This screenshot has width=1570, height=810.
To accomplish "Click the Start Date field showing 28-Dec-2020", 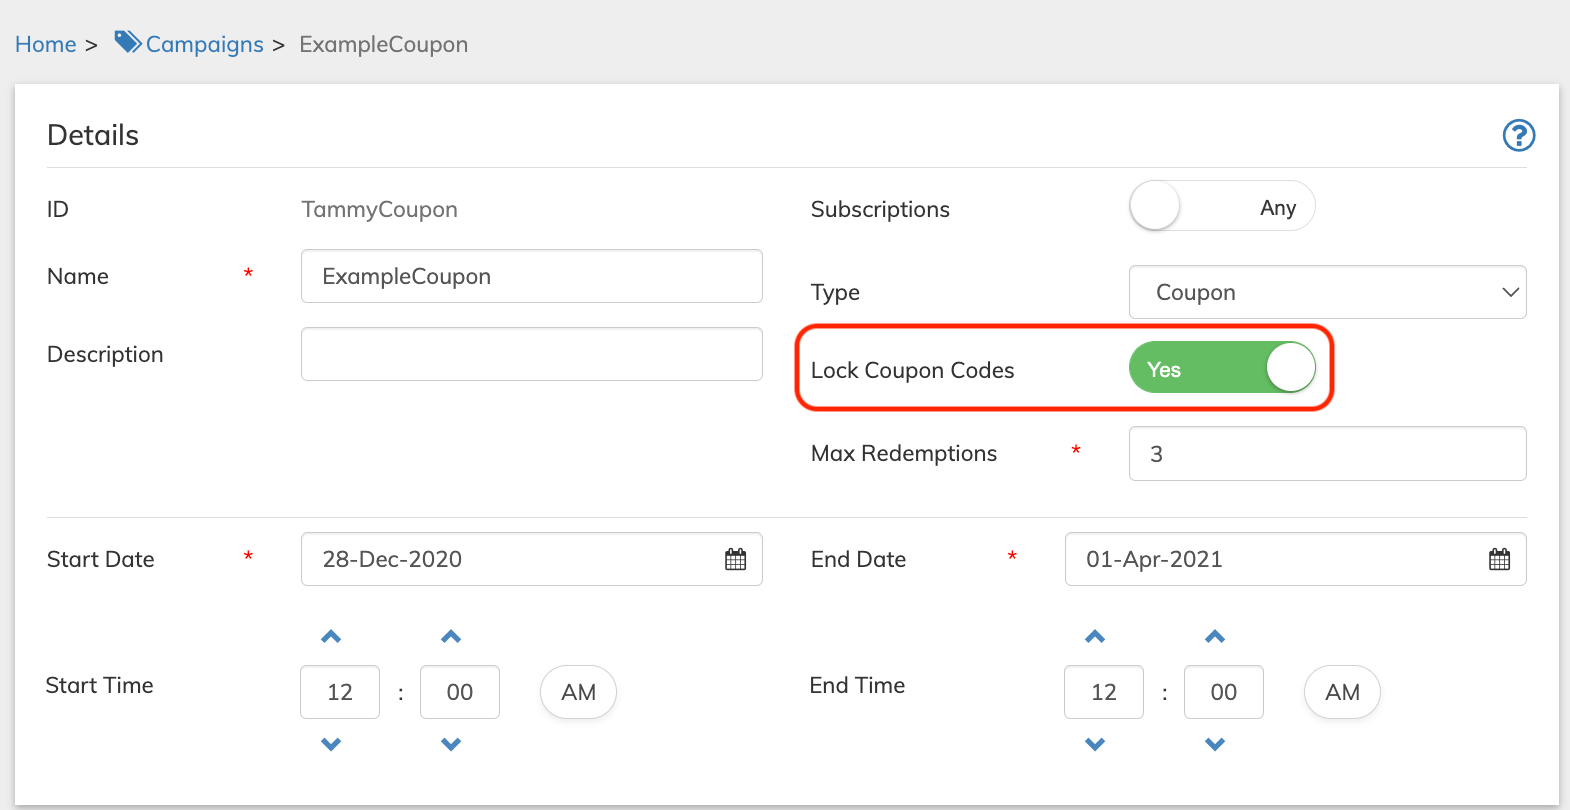I will point(532,559).
